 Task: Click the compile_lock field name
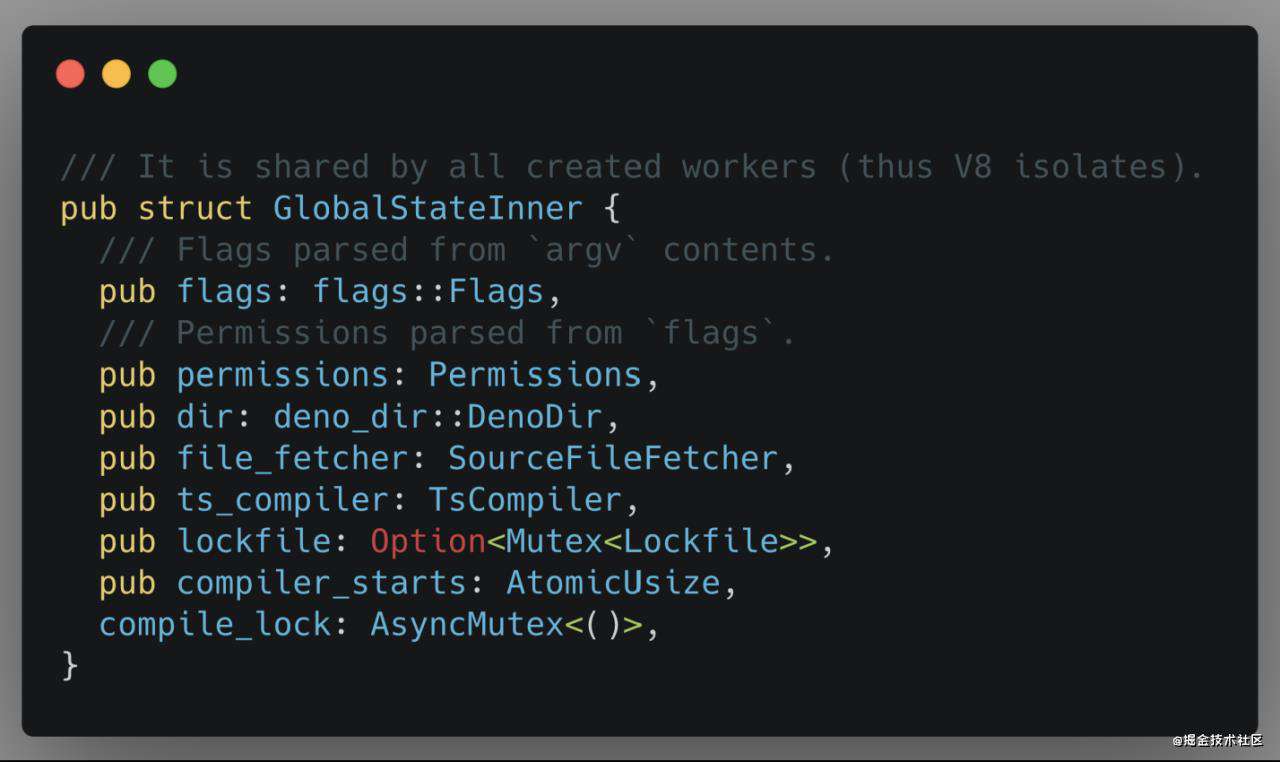(x=215, y=625)
